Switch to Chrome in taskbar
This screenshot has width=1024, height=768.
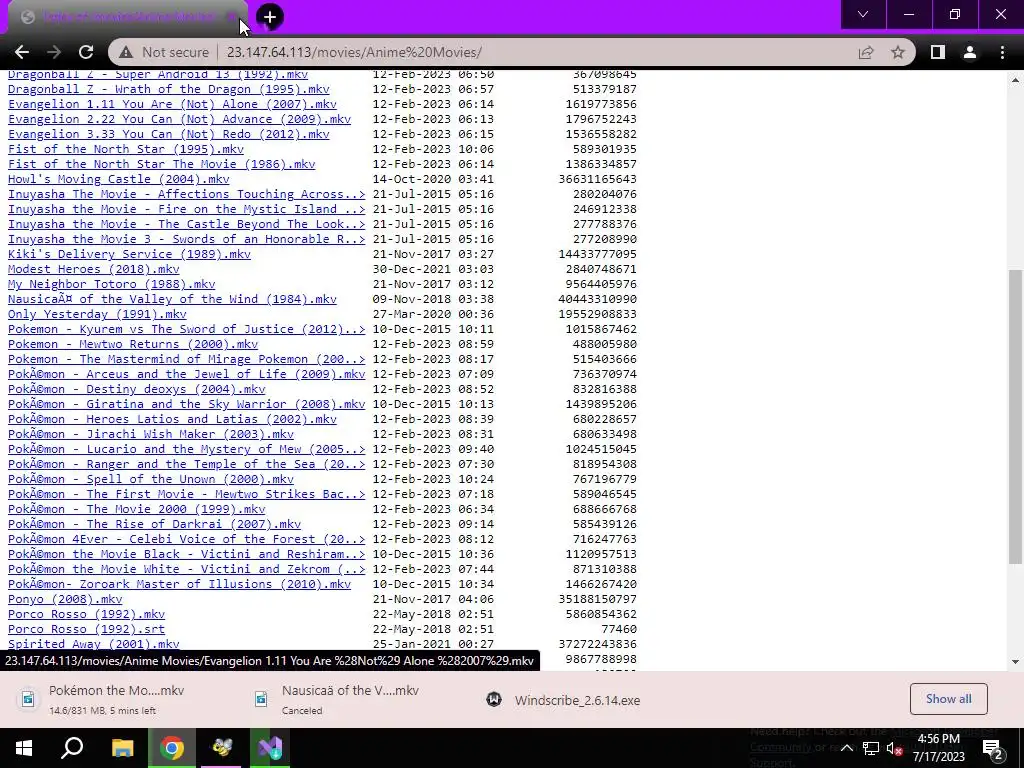pos(172,748)
